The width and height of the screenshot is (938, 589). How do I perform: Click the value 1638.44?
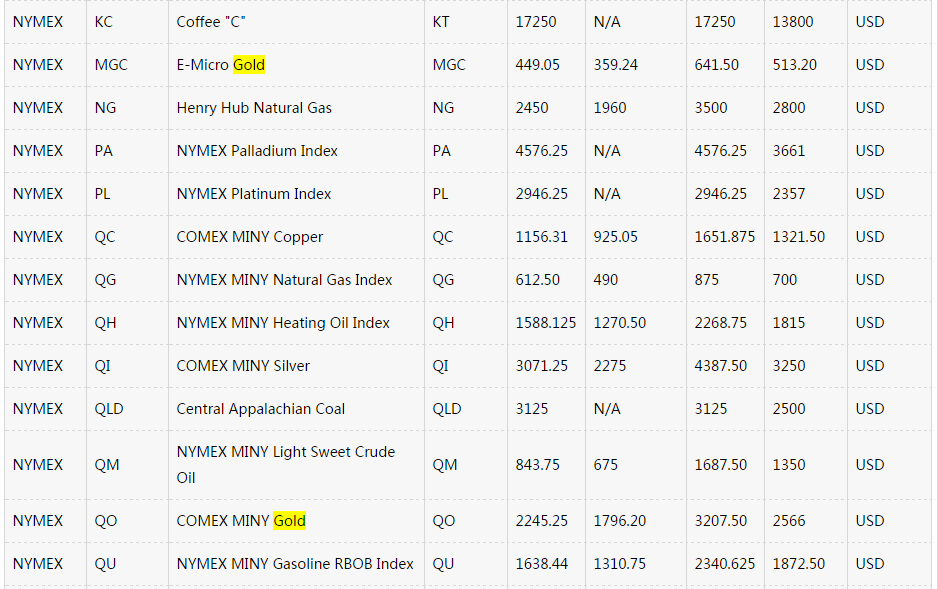[x=541, y=564]
